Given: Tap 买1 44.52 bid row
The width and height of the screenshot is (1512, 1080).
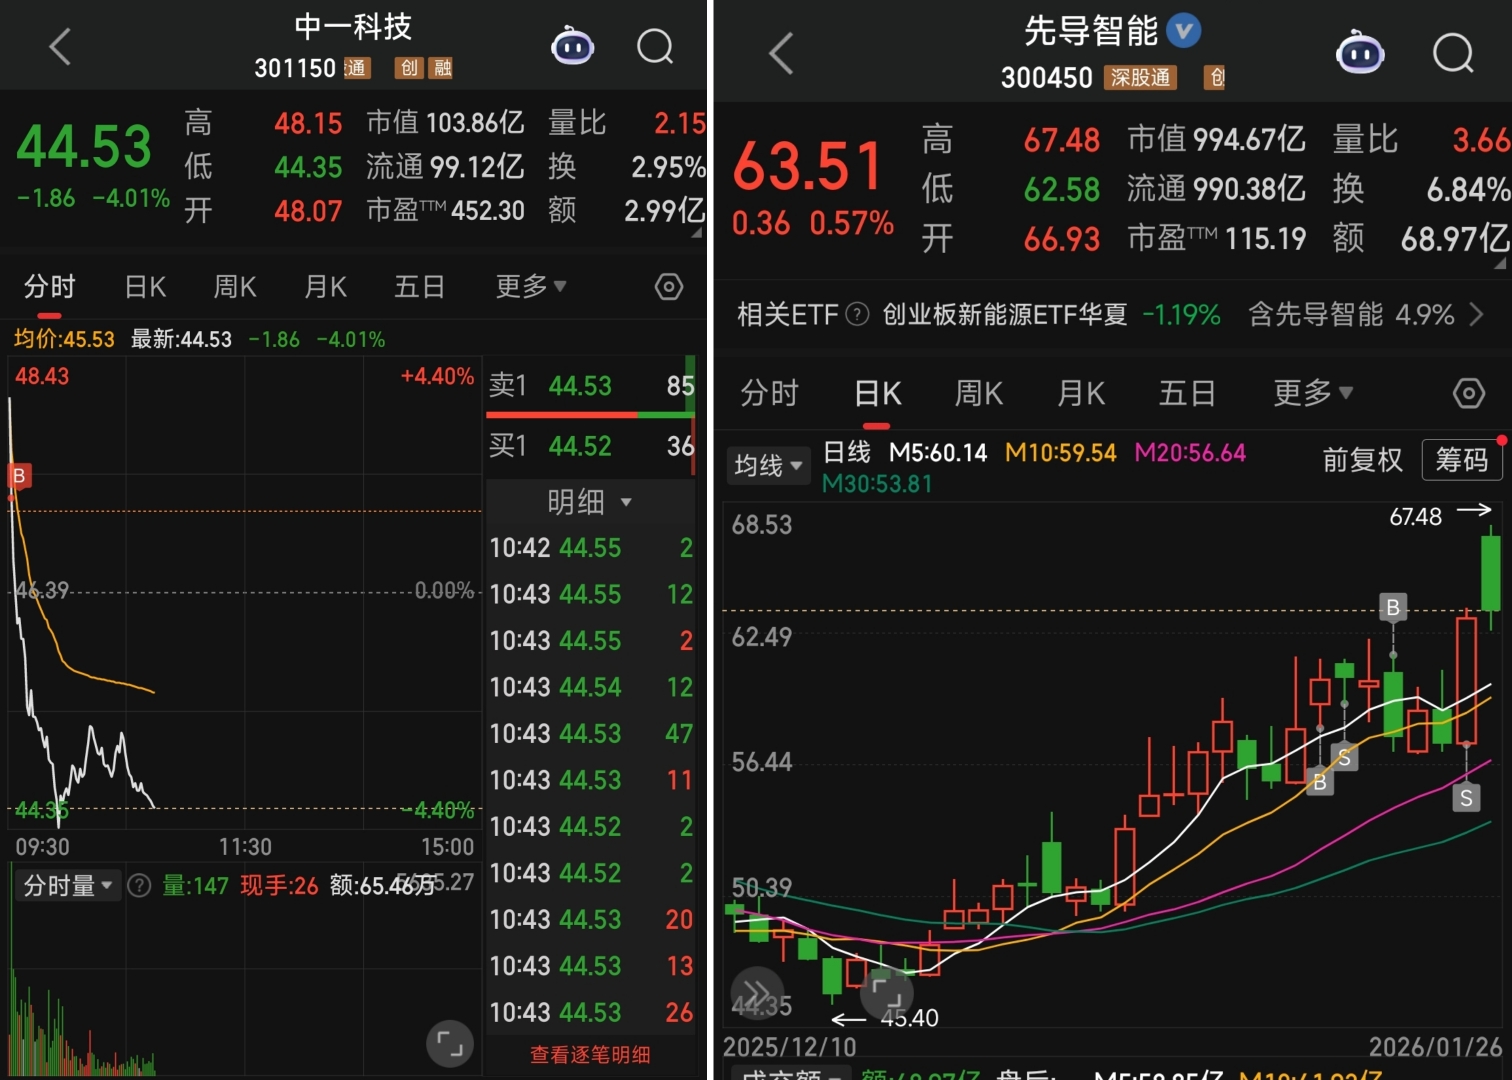Looking at the screenshot, I should (x=591, y=446).
